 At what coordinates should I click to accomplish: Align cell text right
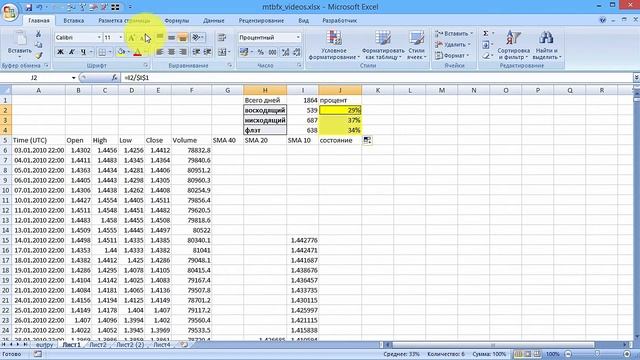click(x=183, y=52)
